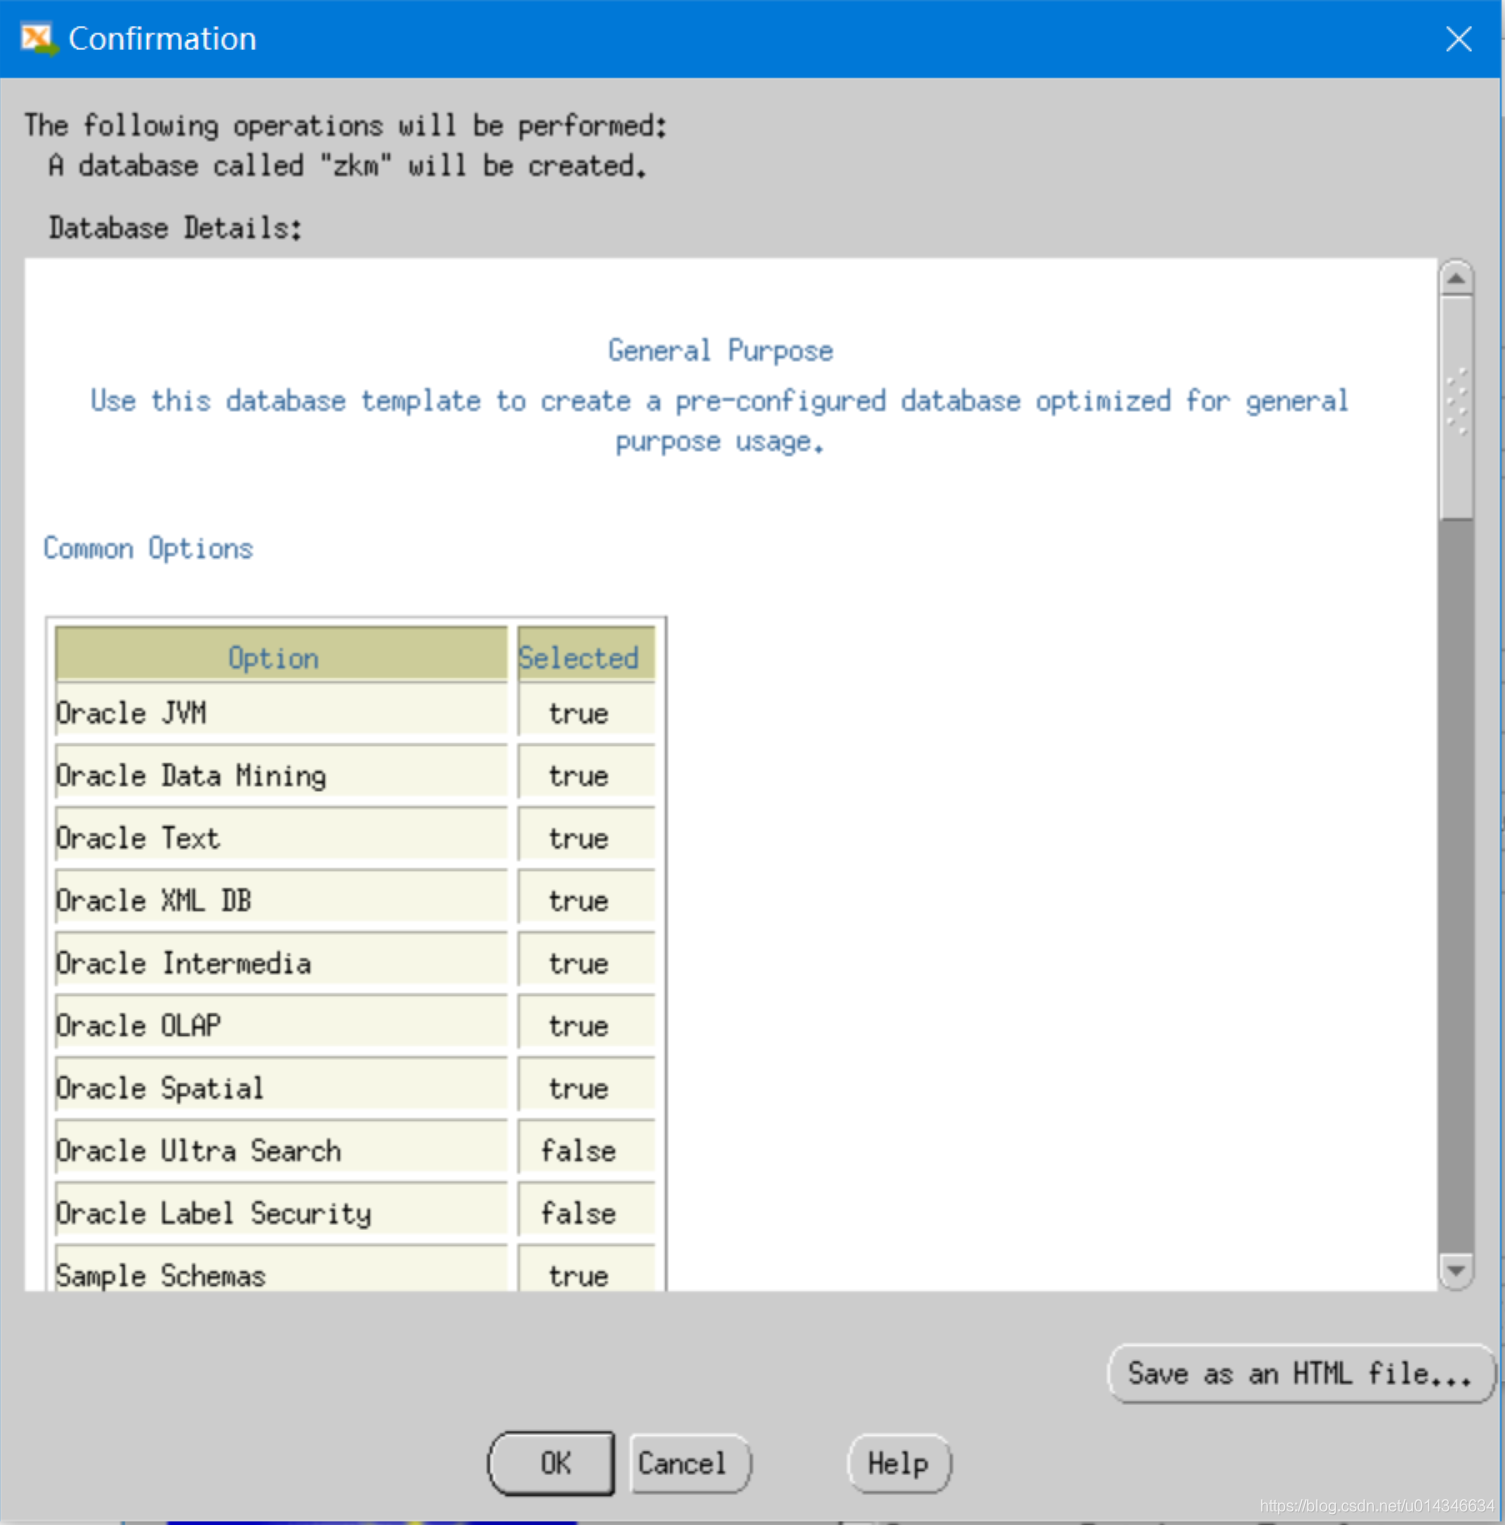
Task: Click the scrollbar down arrow
Action: 1456,1271
